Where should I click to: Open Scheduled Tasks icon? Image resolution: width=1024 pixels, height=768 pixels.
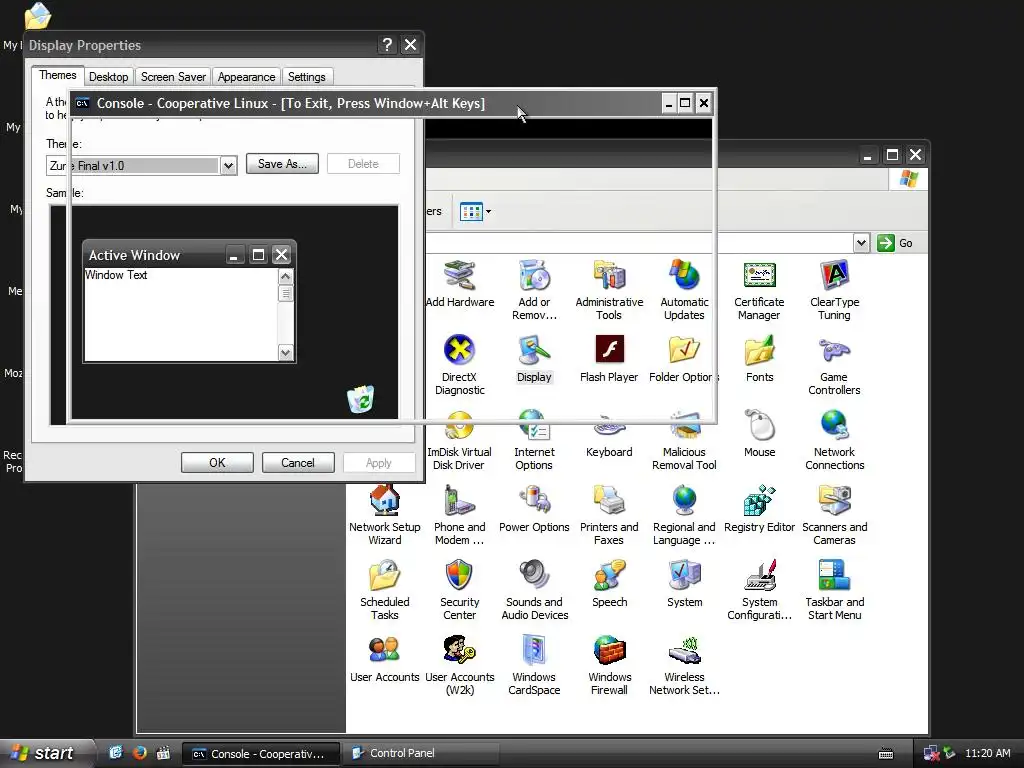(385, 575)
